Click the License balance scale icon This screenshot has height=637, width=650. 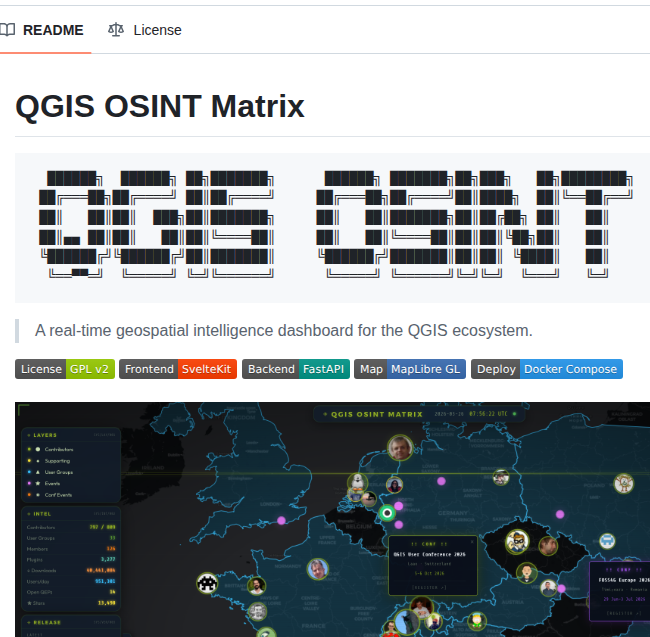click(x=116, y=30)
